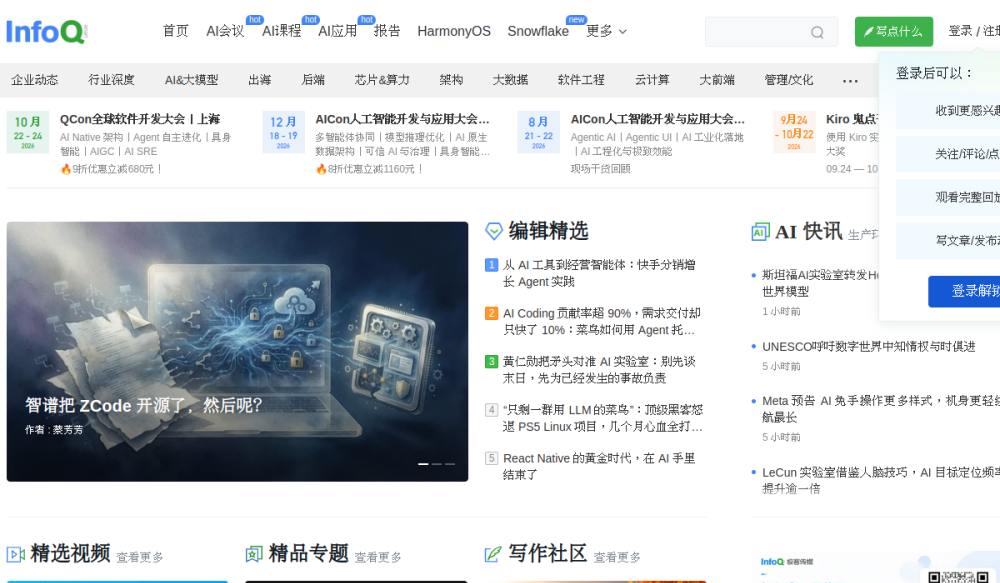Open news UNESCO呼吁数字世界中知情权

[869, 347]
